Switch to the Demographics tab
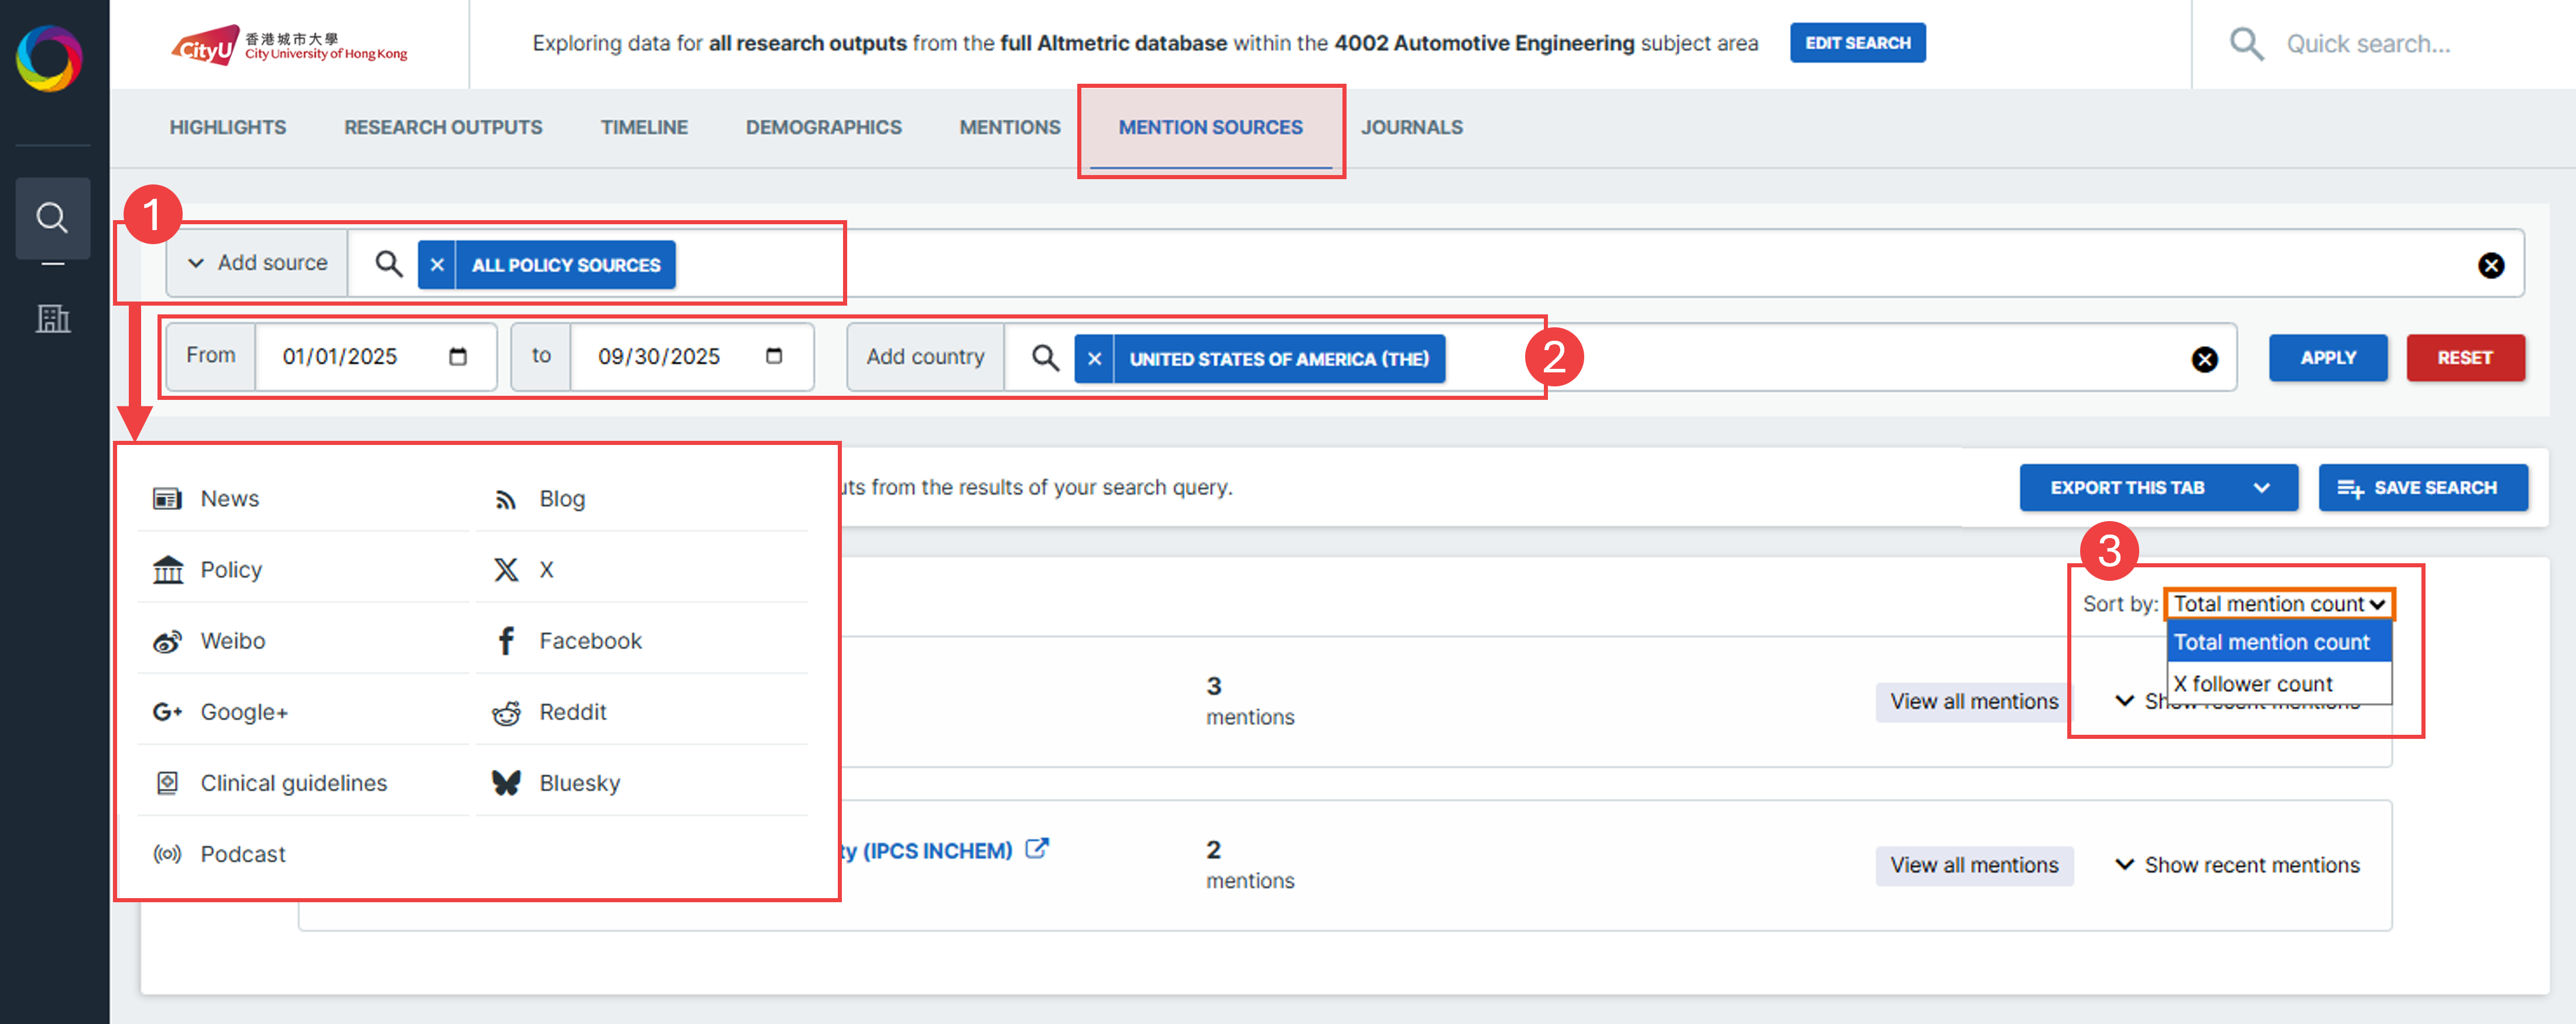Screen dimensions: 2576x1024 823,127
